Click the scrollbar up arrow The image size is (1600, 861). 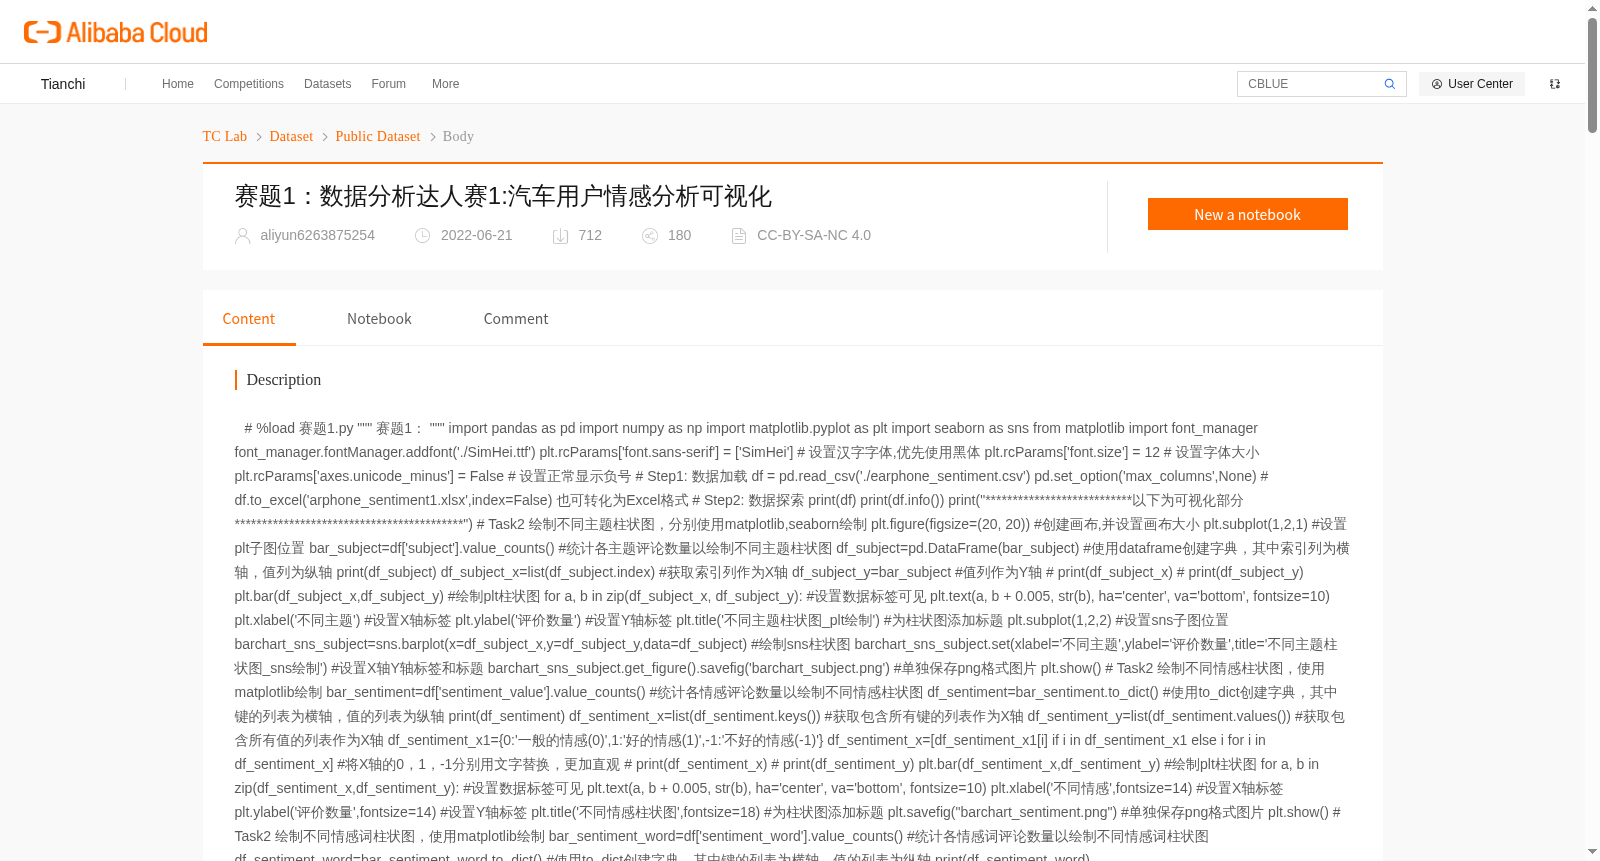[1592, 8]
